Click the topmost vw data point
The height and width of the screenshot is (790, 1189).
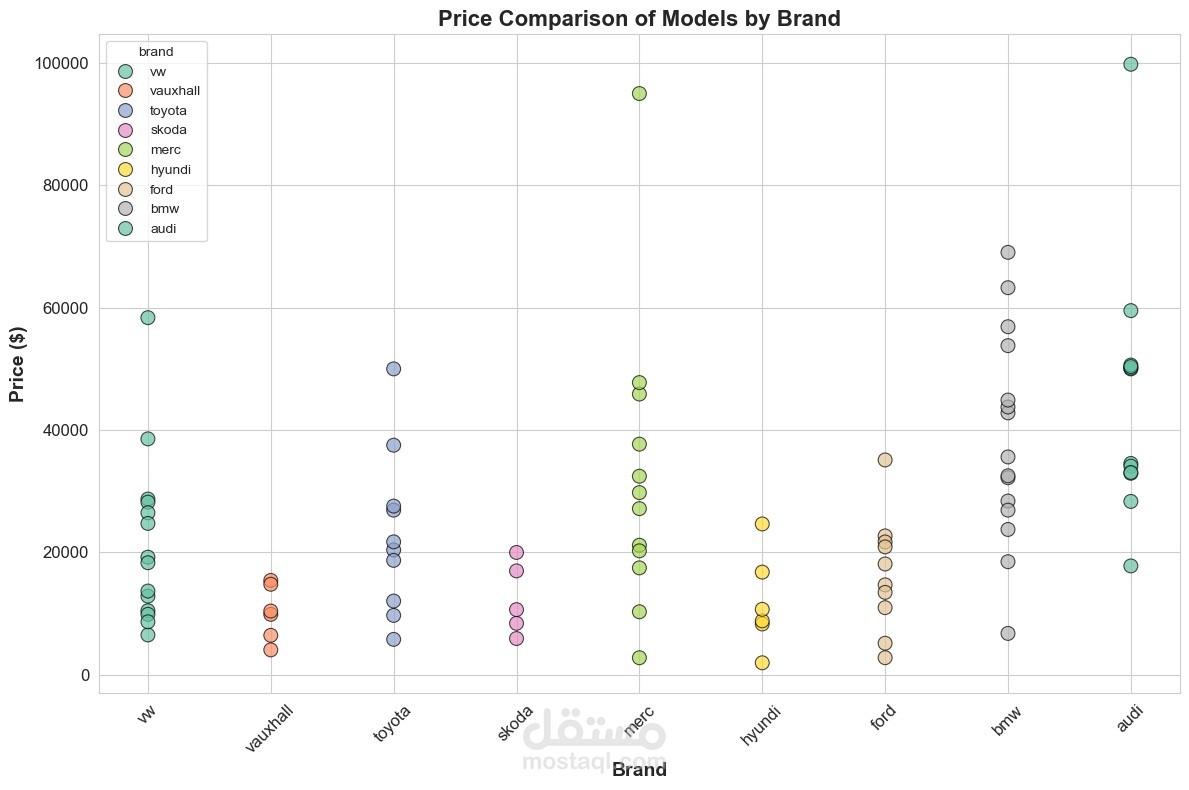(148, 317)
